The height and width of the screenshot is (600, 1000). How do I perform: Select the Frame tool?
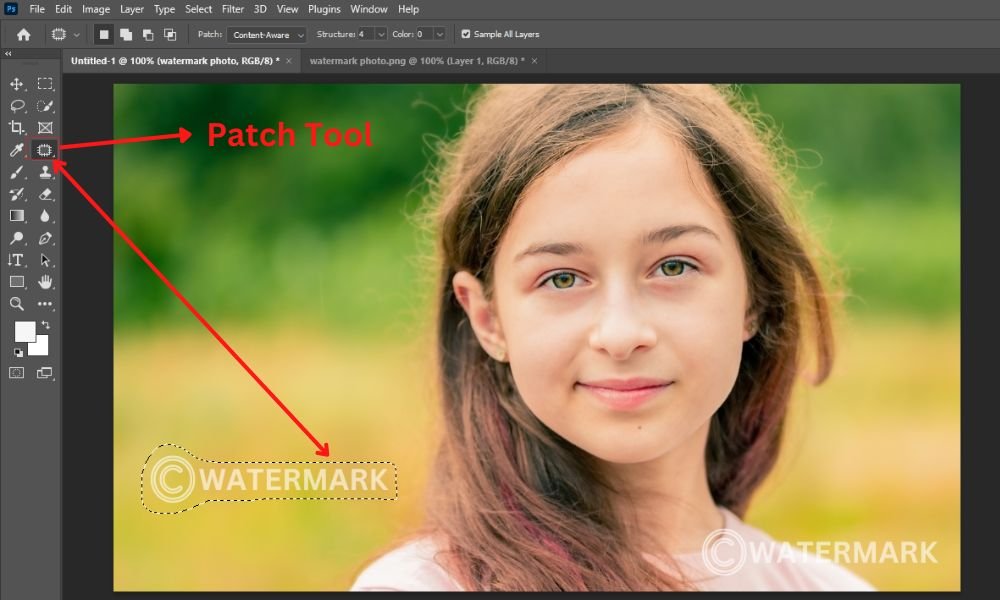[45, 128]
